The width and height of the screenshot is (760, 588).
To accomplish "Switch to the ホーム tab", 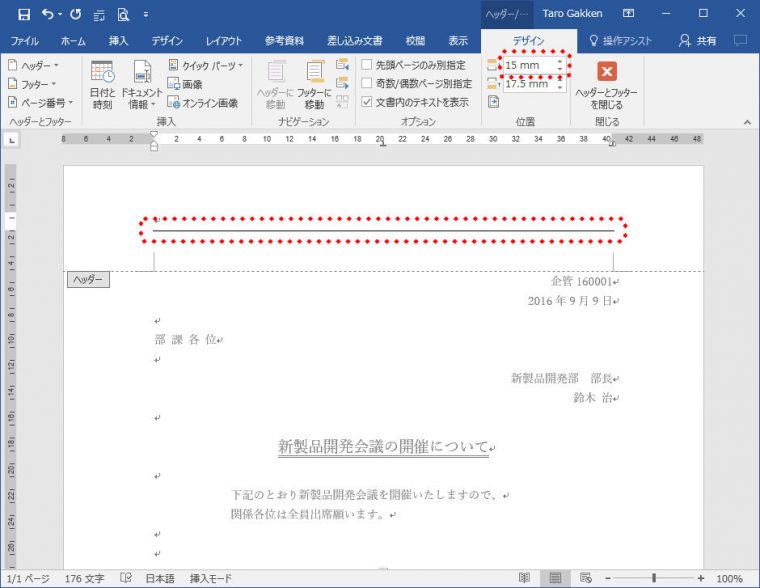I will [x=73, y=41].
